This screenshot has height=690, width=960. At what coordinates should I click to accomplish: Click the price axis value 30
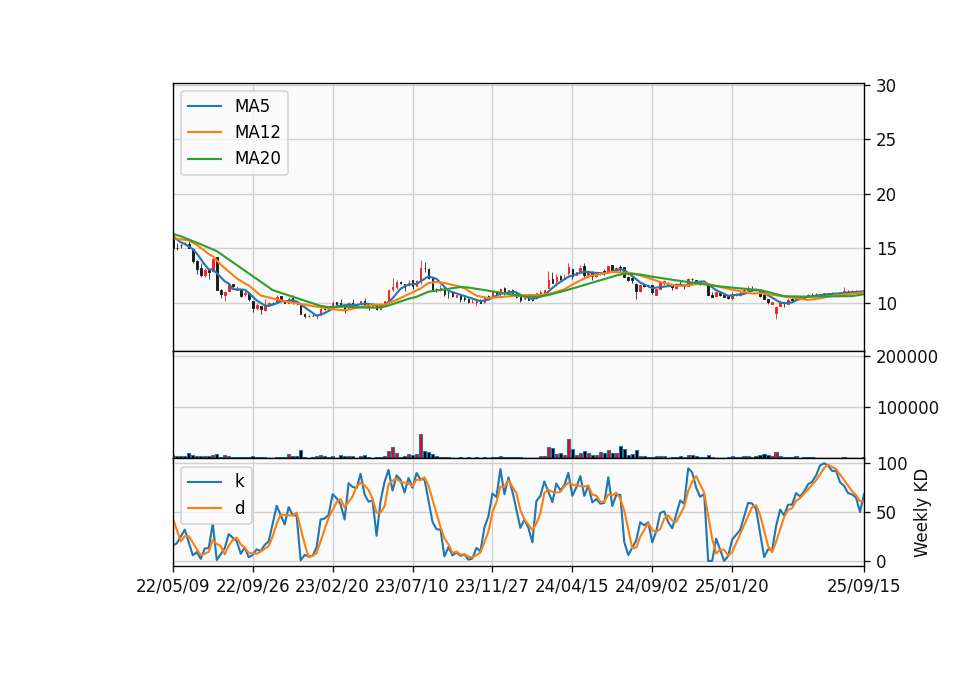coord(886,86)
